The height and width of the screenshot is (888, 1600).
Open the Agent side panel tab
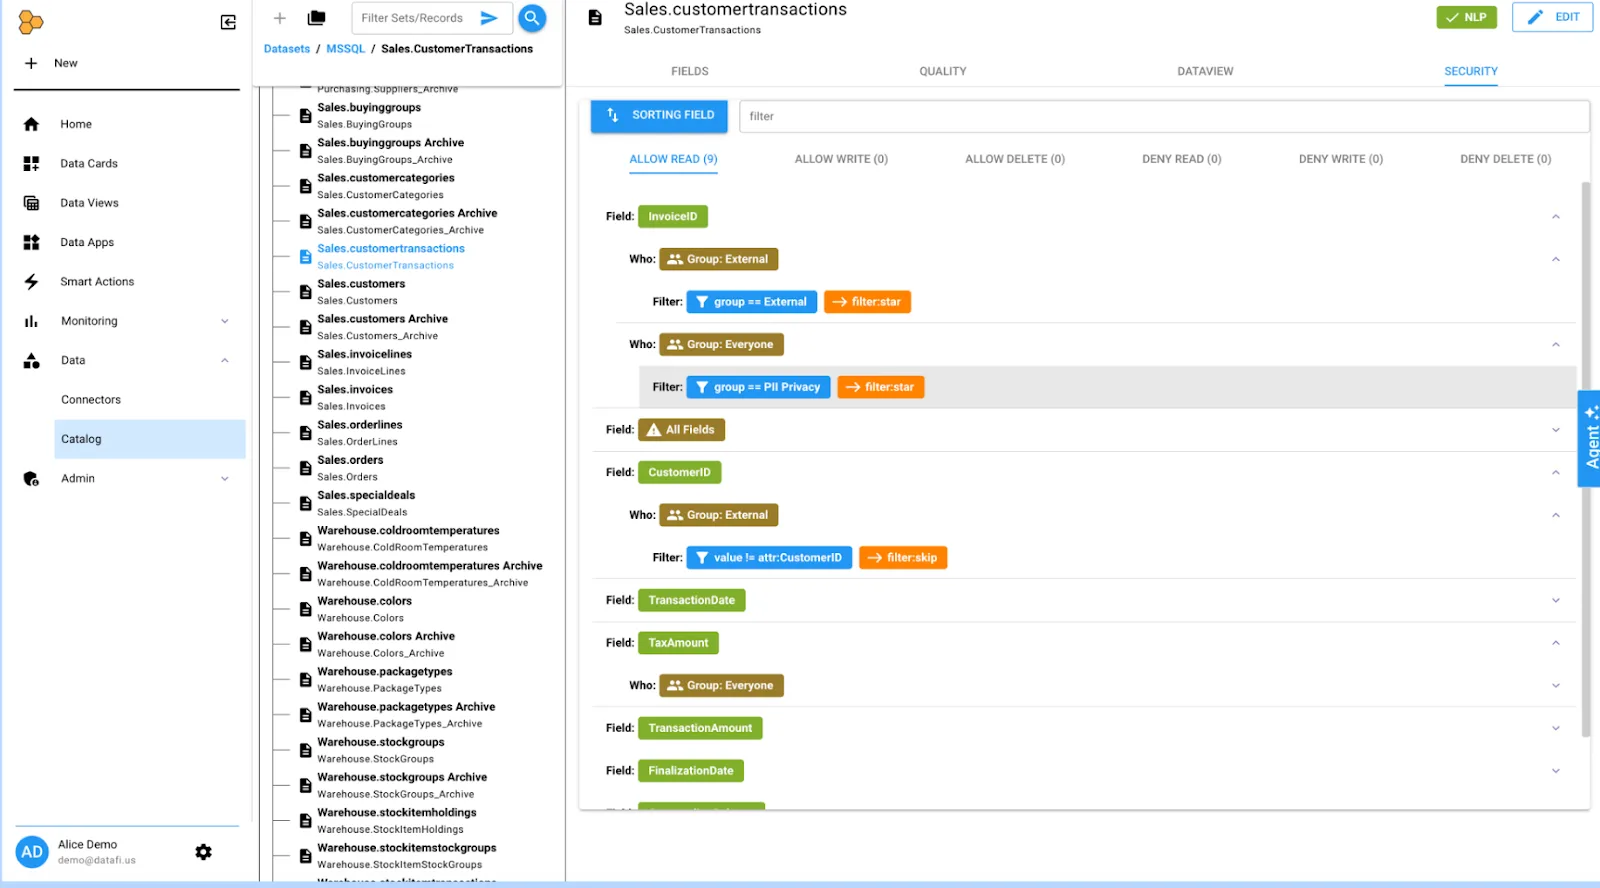[x=1589, y=438]
